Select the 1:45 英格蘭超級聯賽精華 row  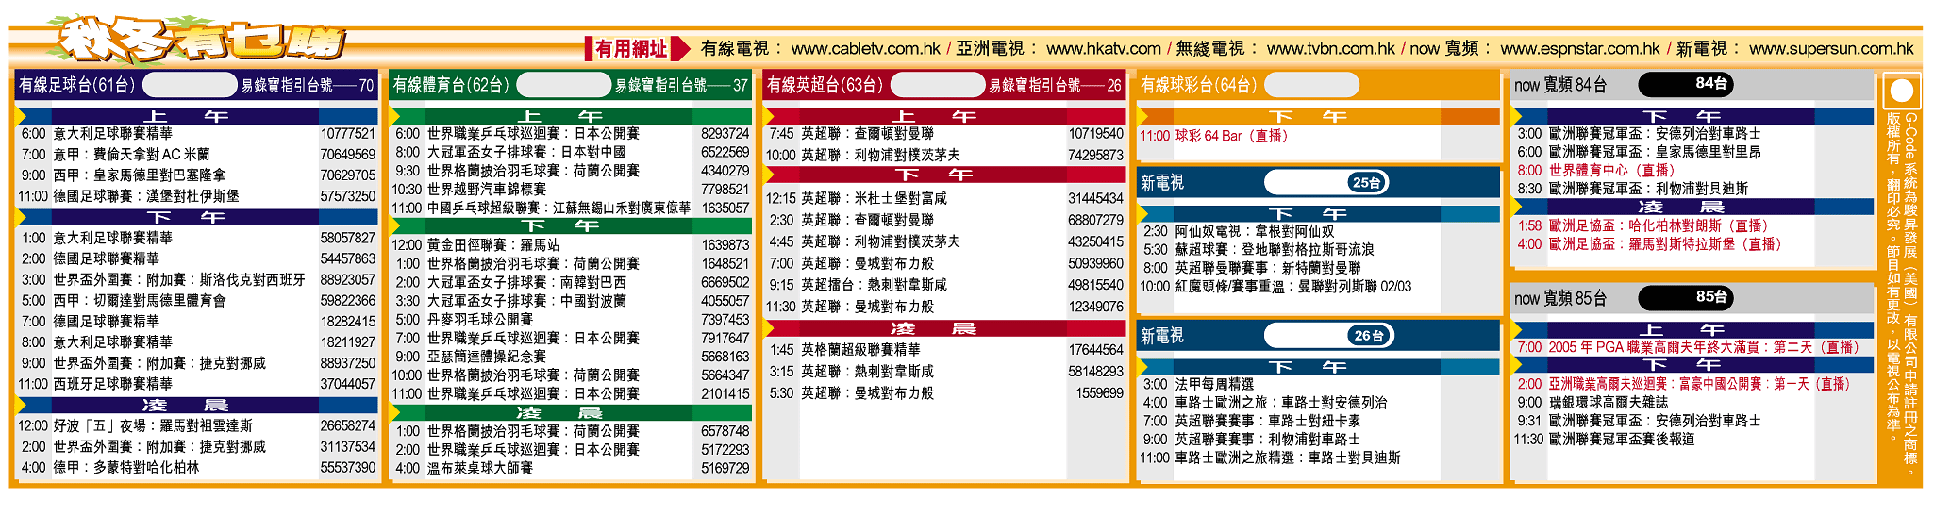945,350
